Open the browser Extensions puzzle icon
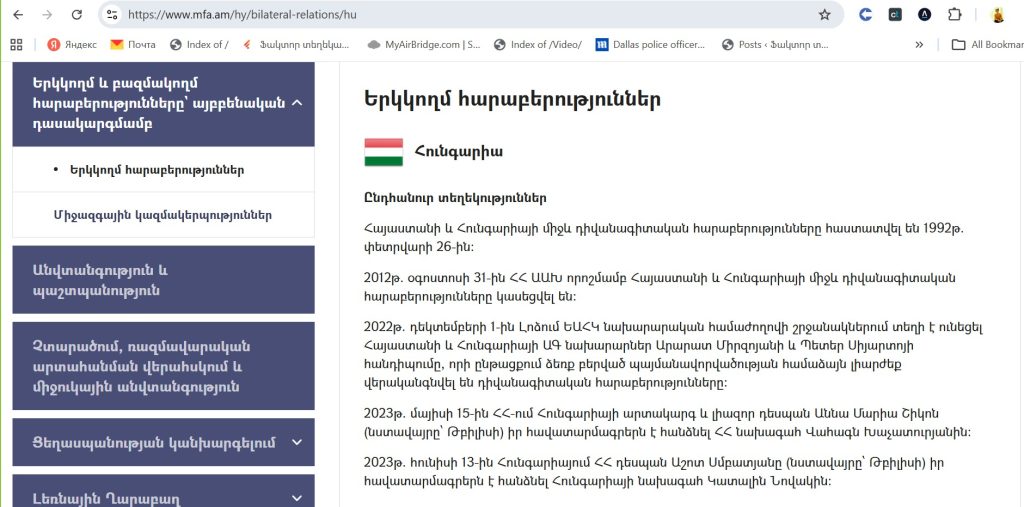 pos(954,15)
